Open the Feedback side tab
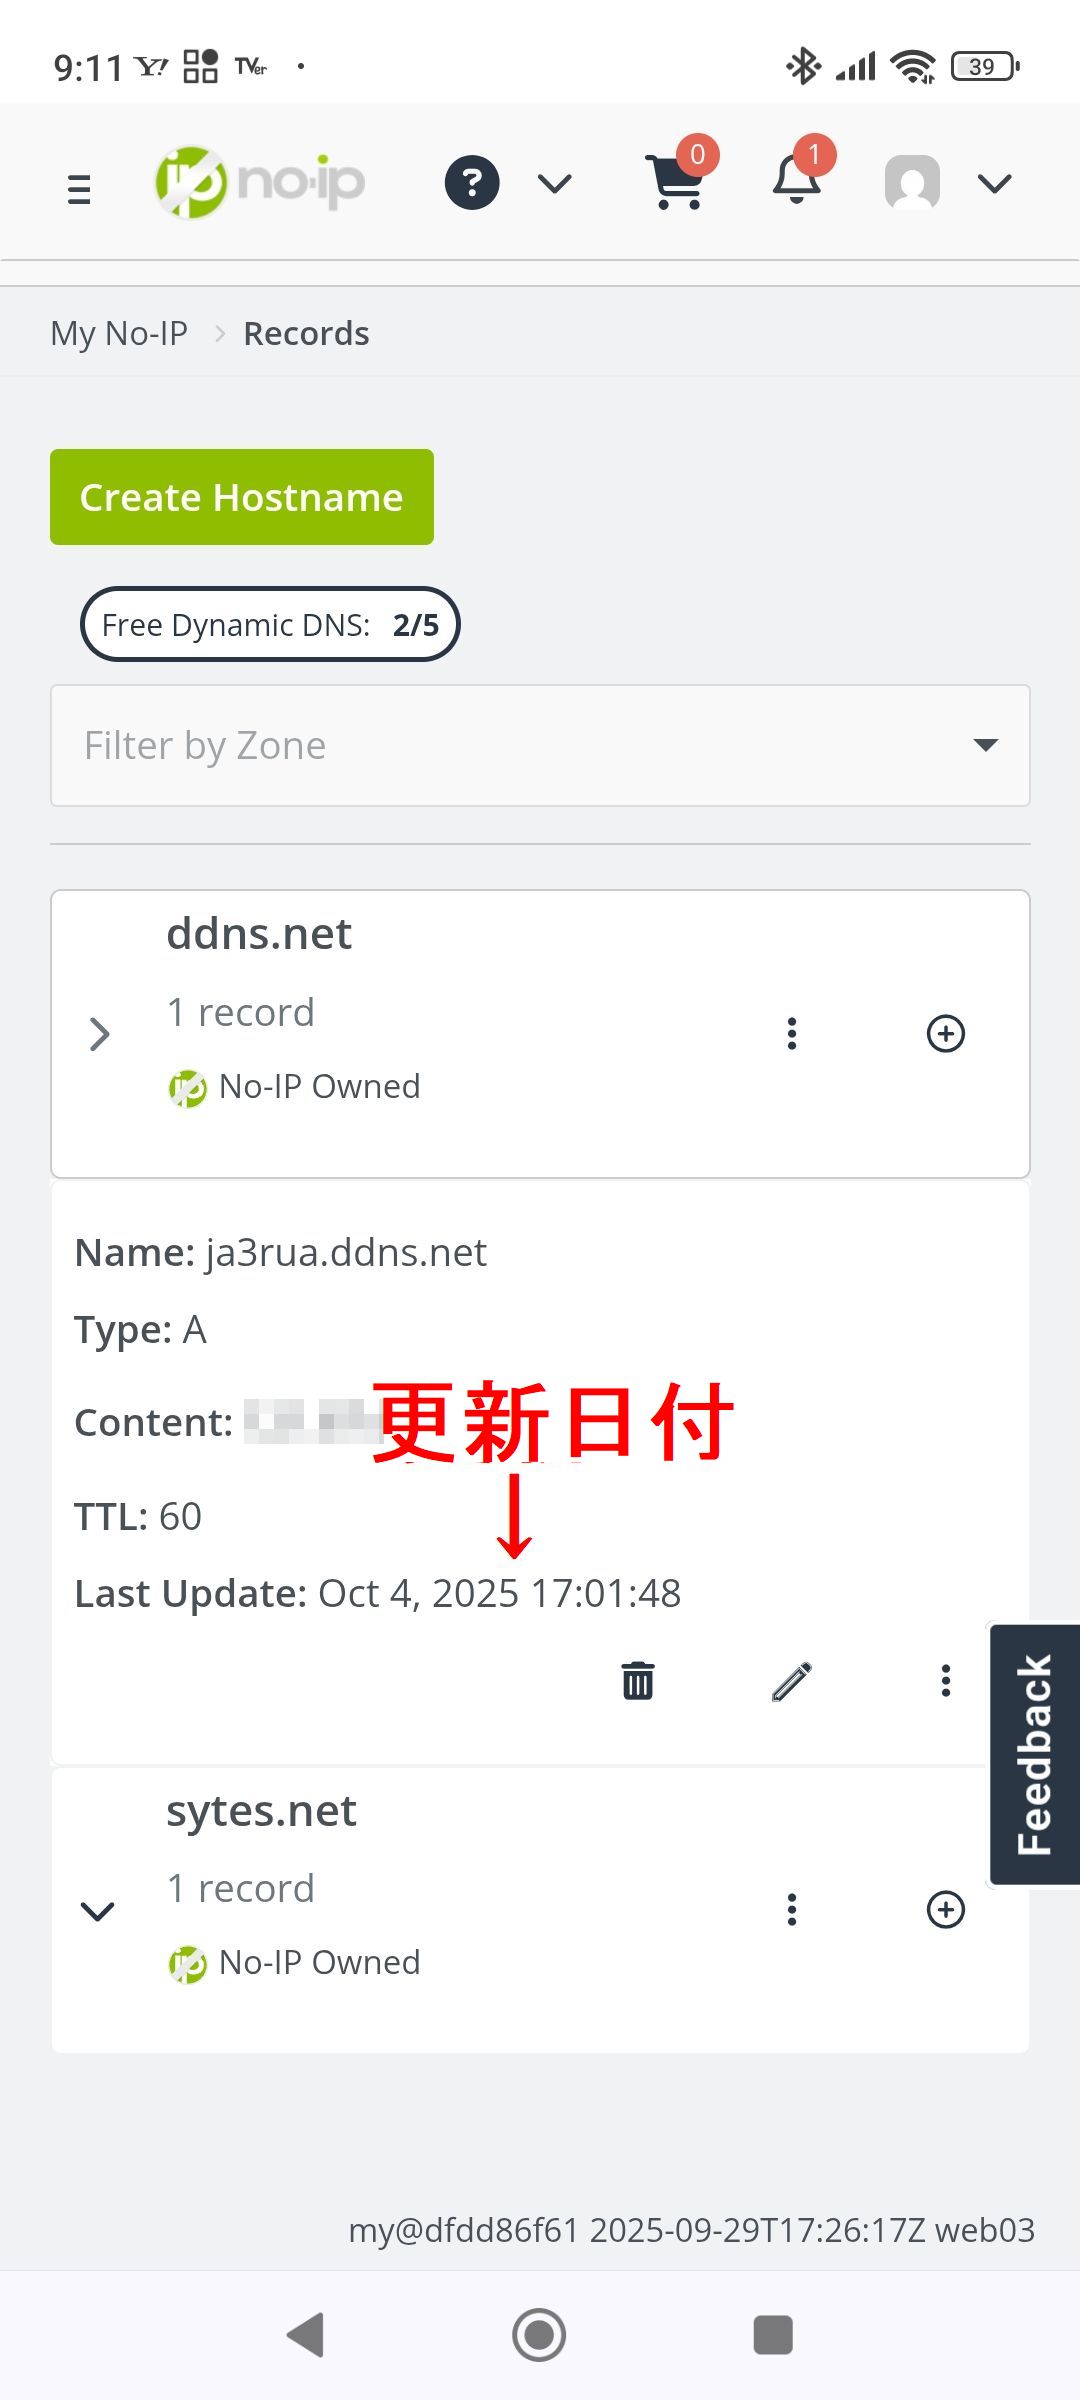Image resolution: width=1080 pixels, height=2400 pixels. click(x=1035, y=1754)
